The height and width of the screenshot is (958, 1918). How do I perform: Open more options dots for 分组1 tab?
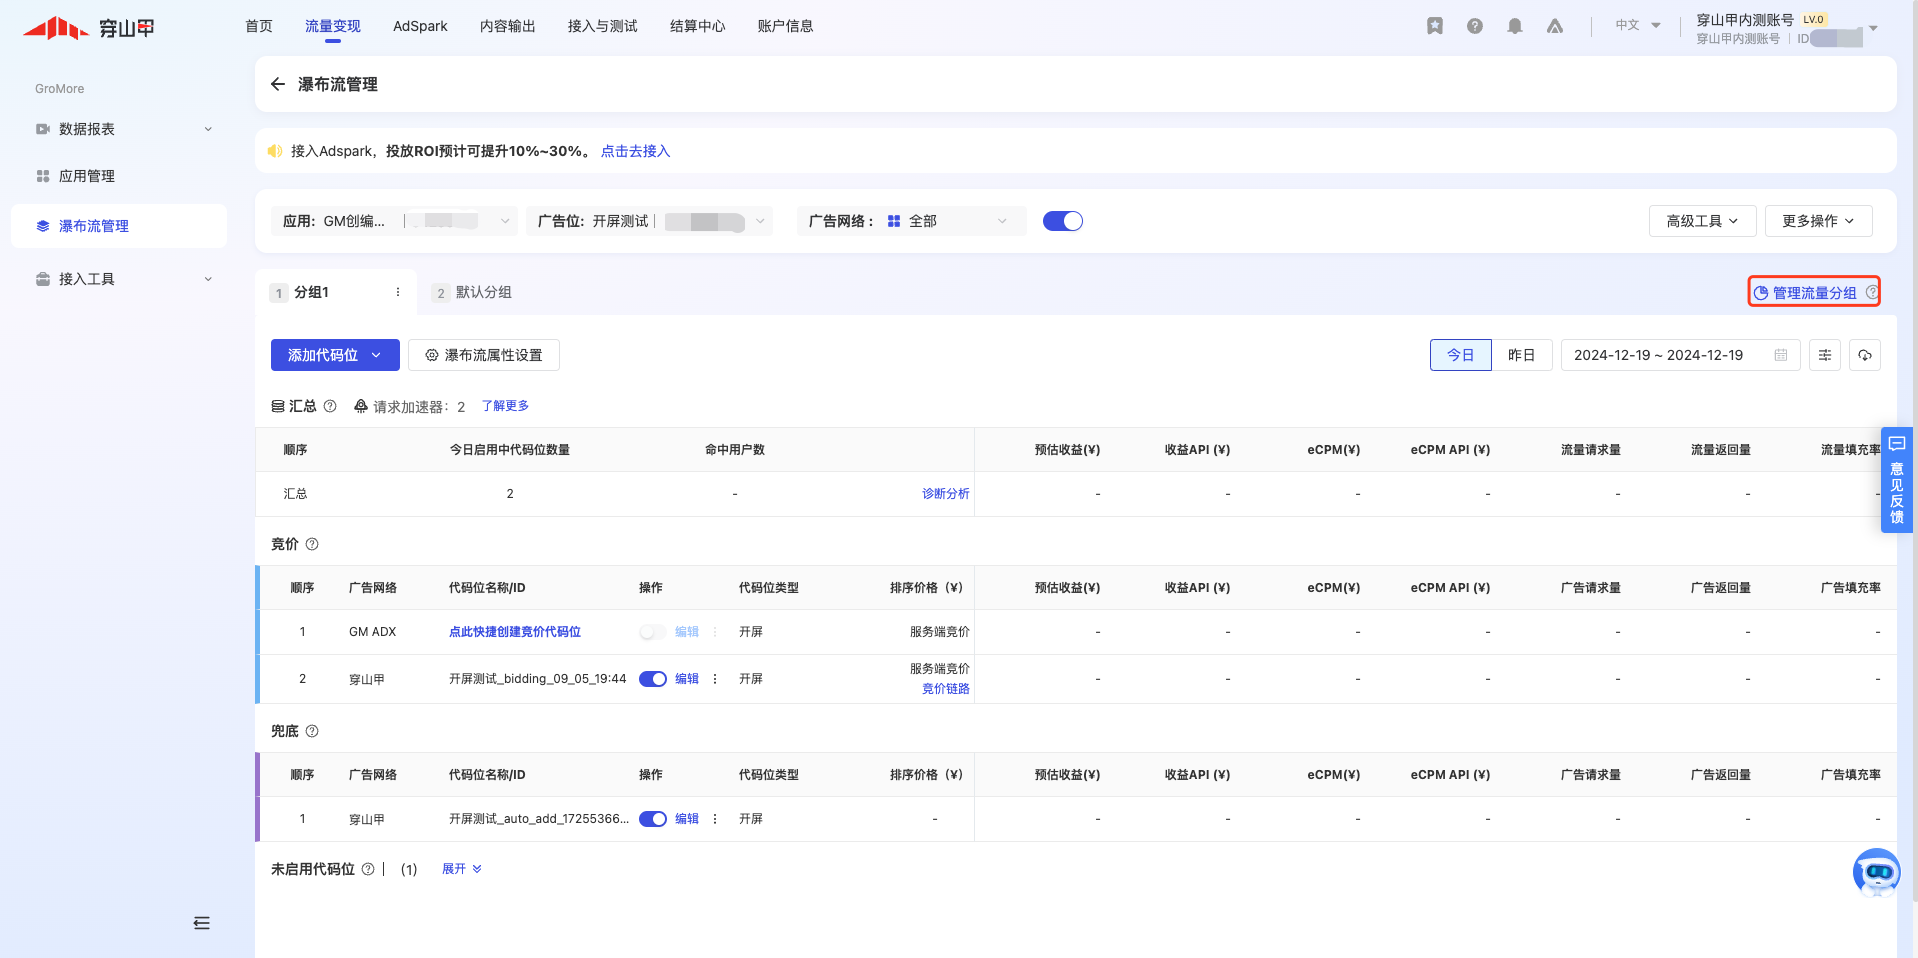click(398, 292)
